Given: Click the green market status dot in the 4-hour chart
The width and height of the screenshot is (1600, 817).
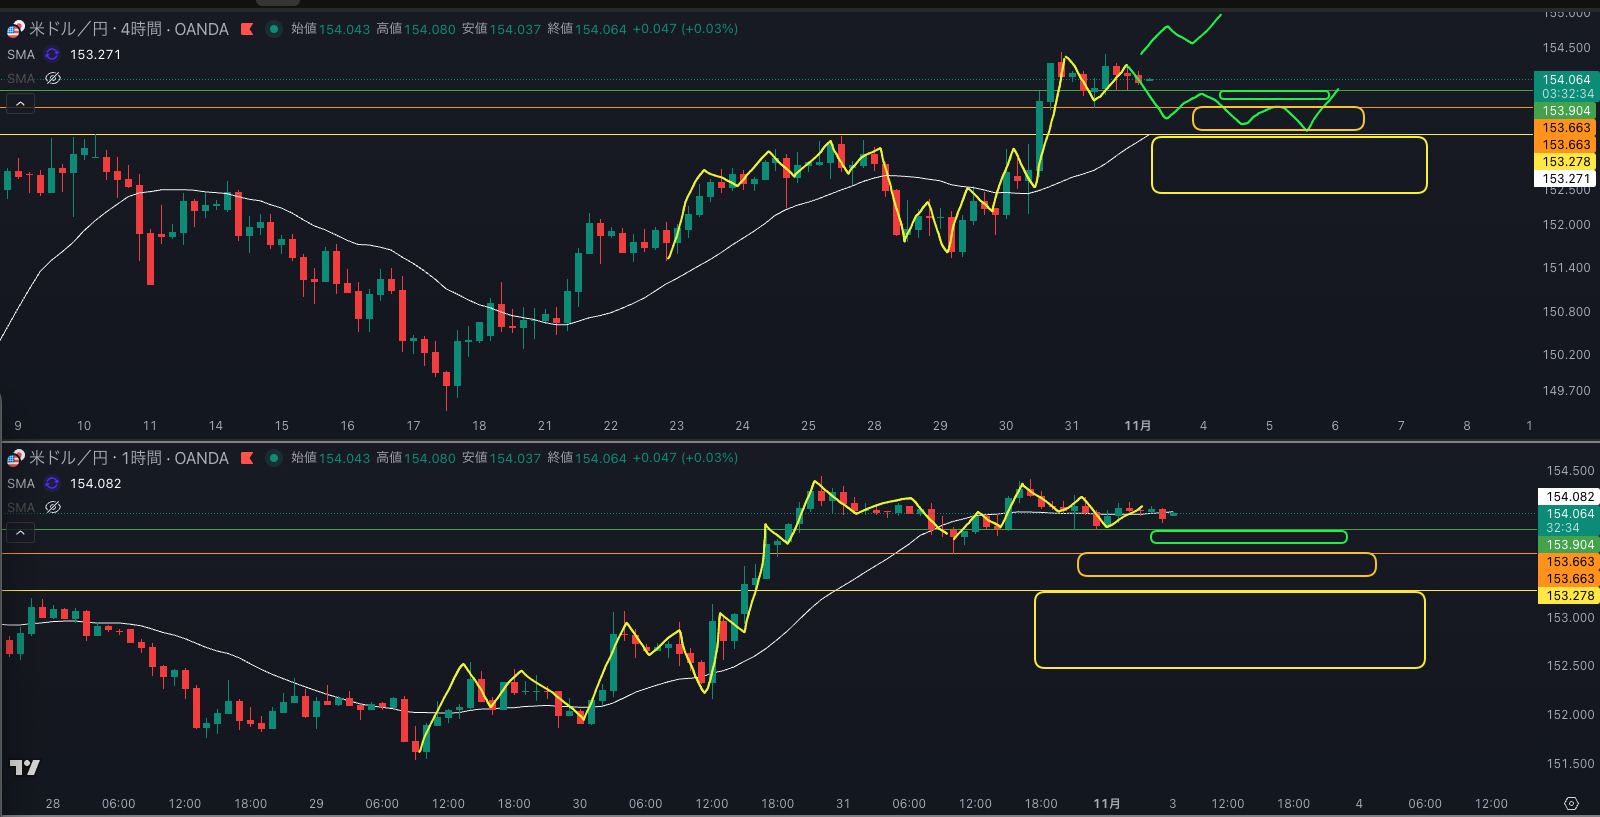Looking at the screenshot, I should pyautogui.click(x=273, y=29).
